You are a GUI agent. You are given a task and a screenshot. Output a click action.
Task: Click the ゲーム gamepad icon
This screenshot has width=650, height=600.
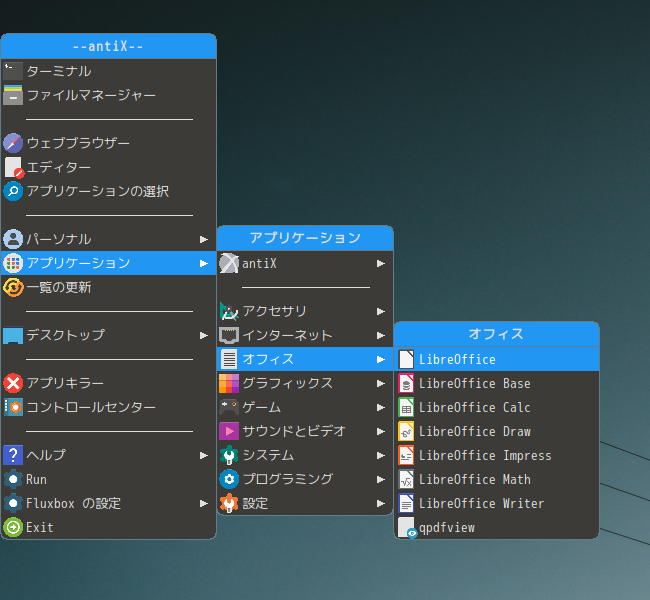[229, 407]
